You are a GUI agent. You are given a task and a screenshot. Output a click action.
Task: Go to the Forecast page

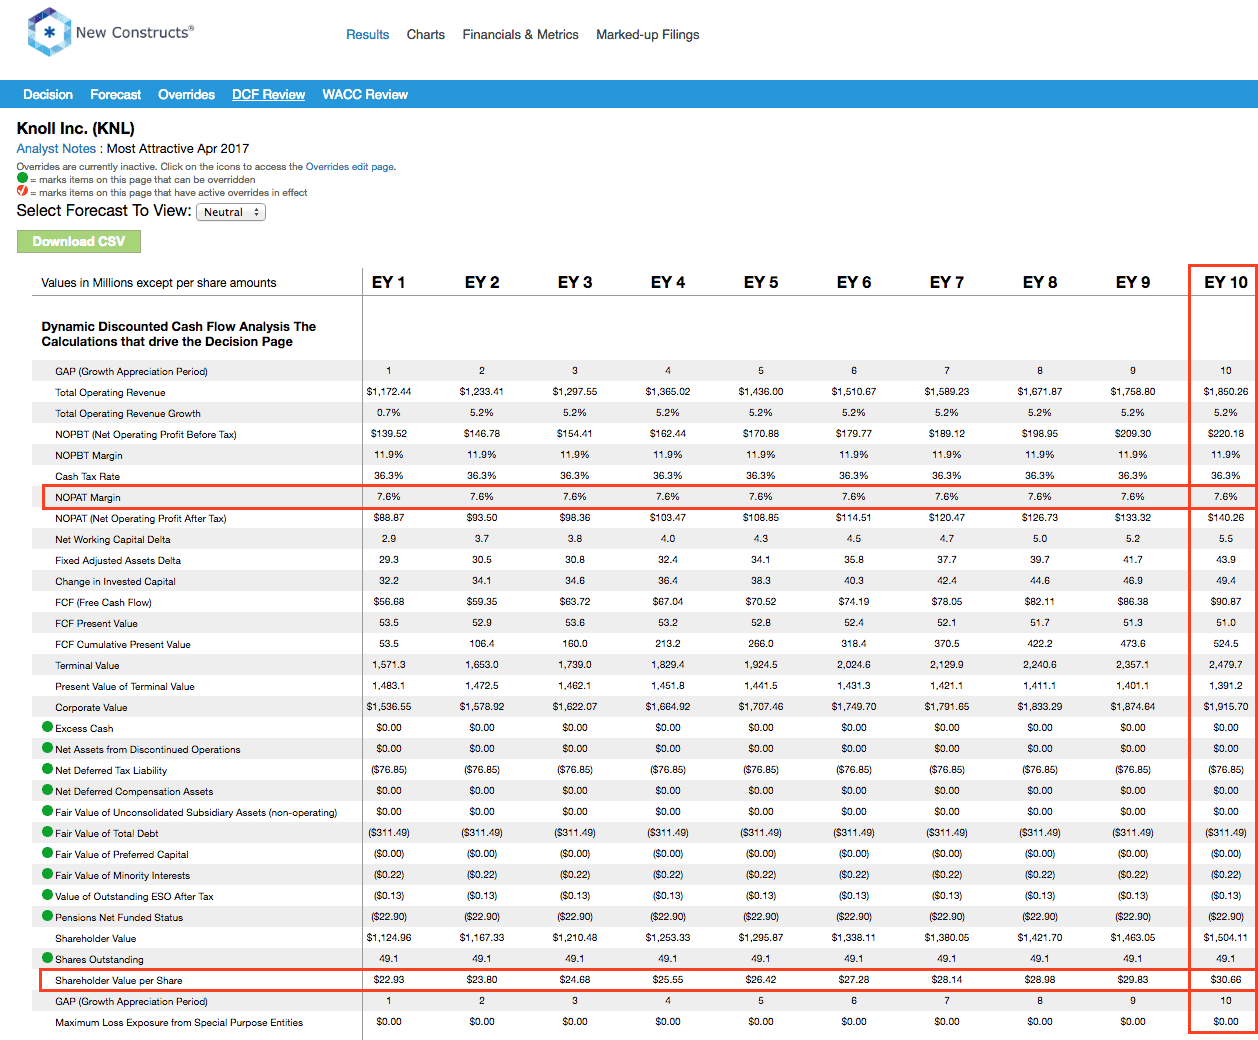pyautogui.click(x=116, y=94)
